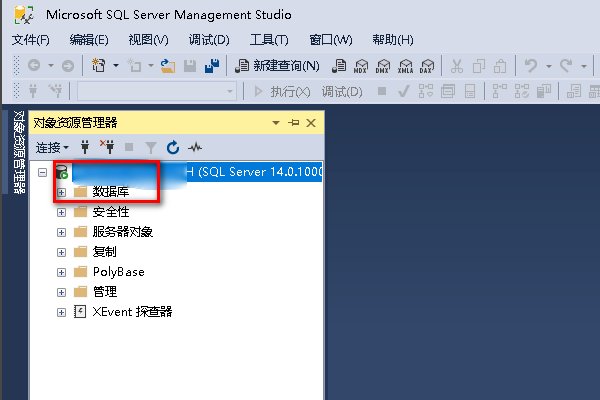Expand the 数据库 folder
This screenshot has width=600, height=400.
[61, 192]
